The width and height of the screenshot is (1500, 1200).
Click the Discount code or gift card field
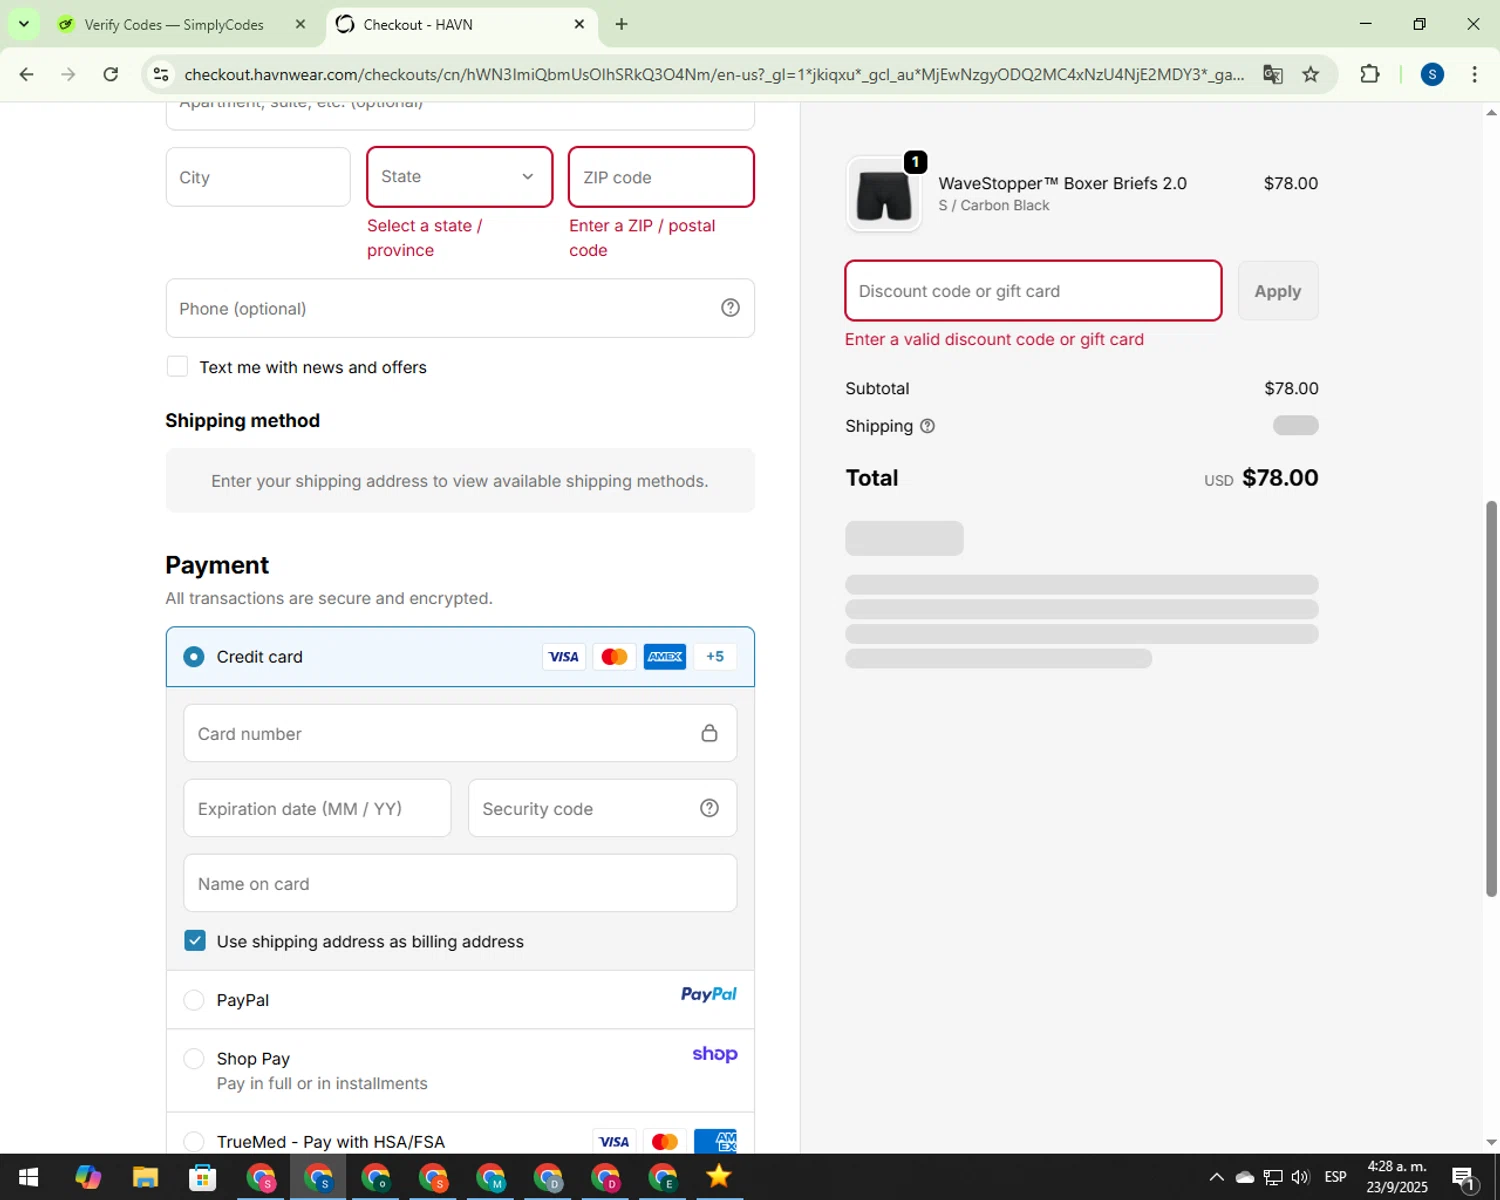click(x=1033, y=291)
